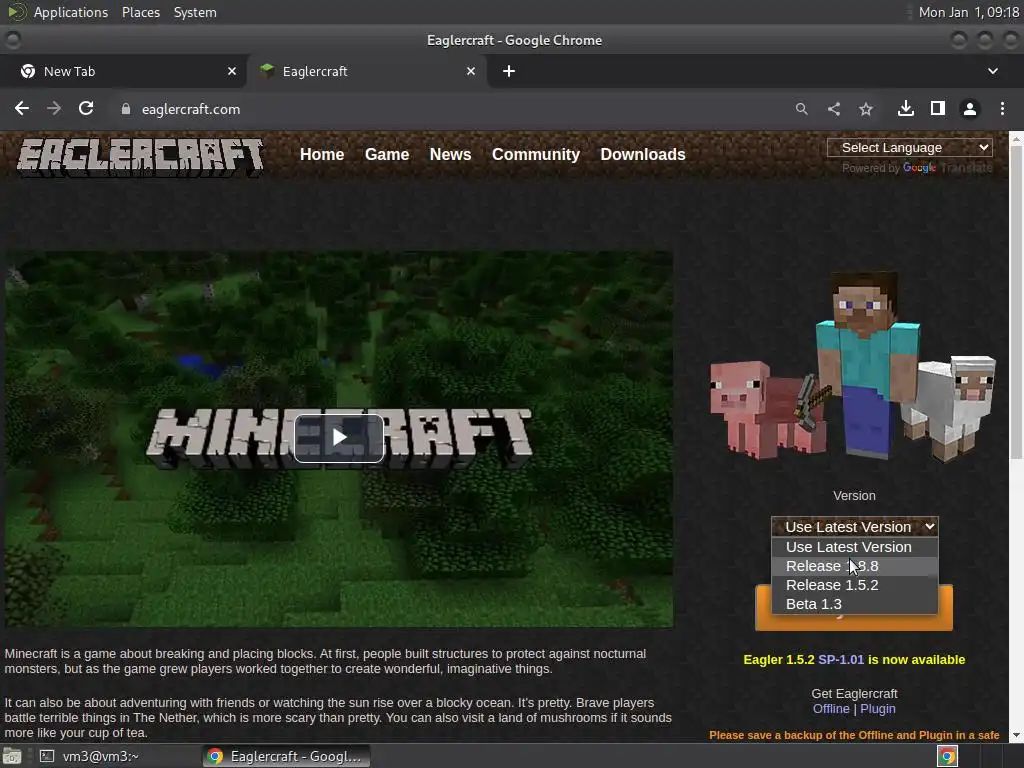
Task: Click the Steve, pig and sheep image
Action: (853, 366)
